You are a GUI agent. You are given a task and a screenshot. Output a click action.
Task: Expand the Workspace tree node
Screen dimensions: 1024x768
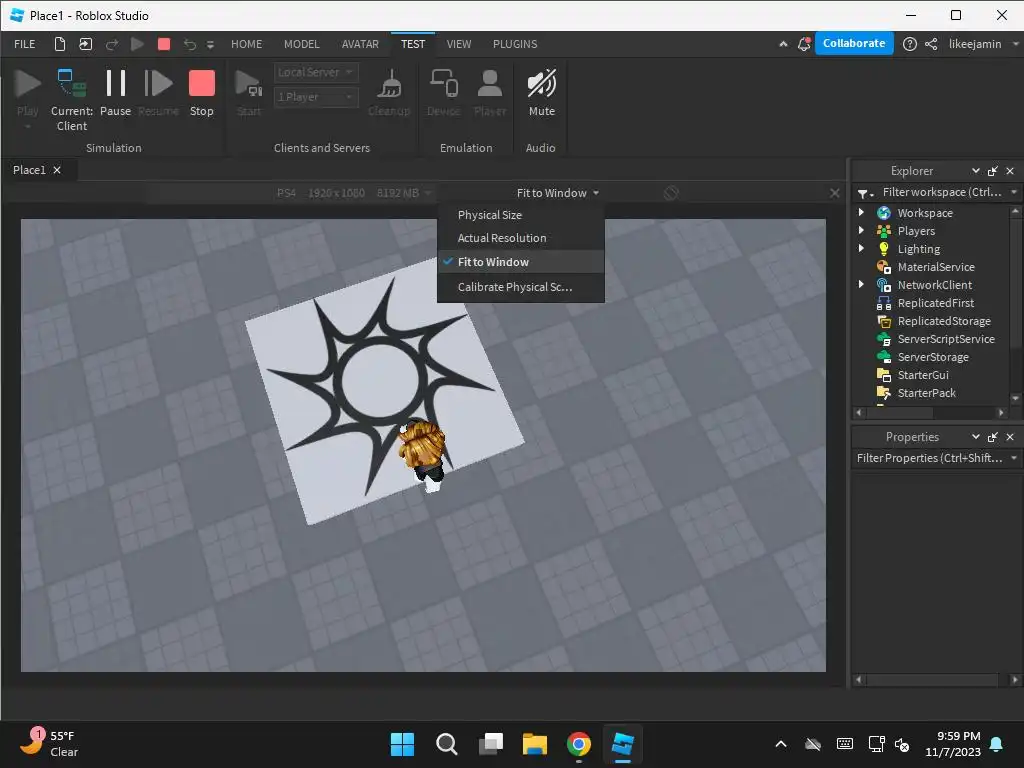tap(861, 212)
